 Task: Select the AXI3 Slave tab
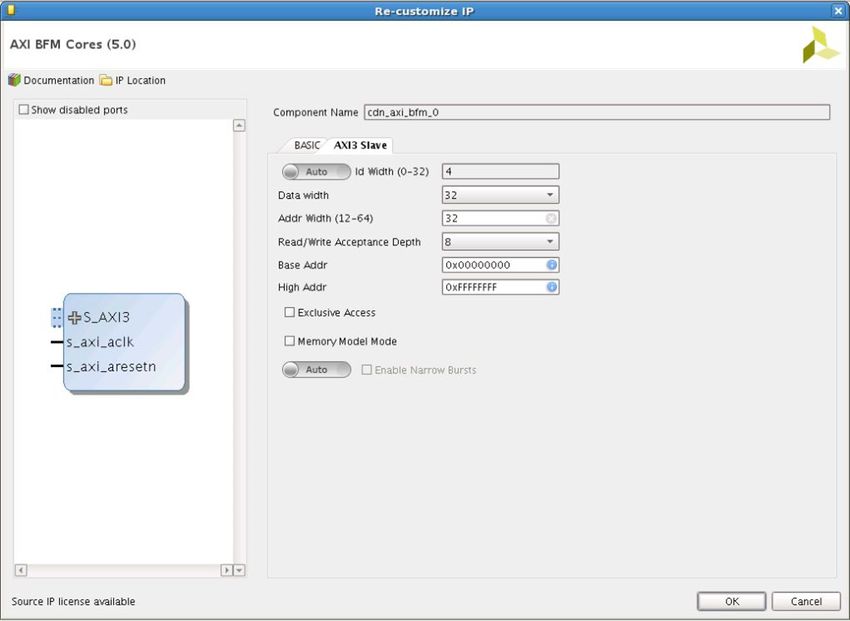click(360, 145)
